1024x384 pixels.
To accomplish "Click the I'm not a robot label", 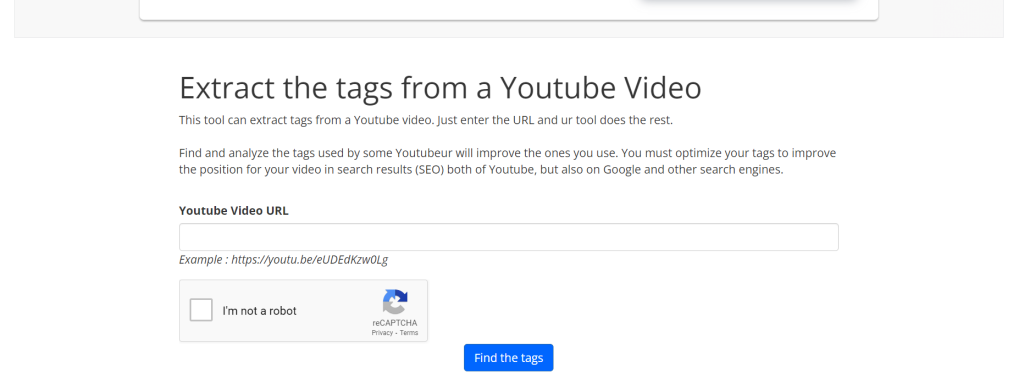I will (259, 311).
